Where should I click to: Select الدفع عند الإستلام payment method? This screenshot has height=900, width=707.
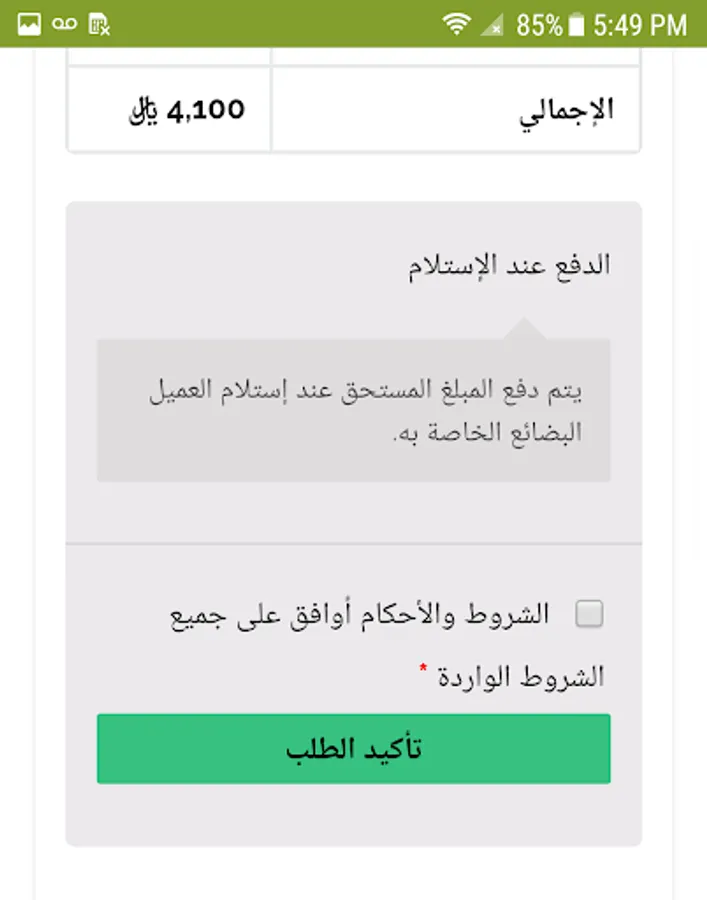tap(508, 266)
